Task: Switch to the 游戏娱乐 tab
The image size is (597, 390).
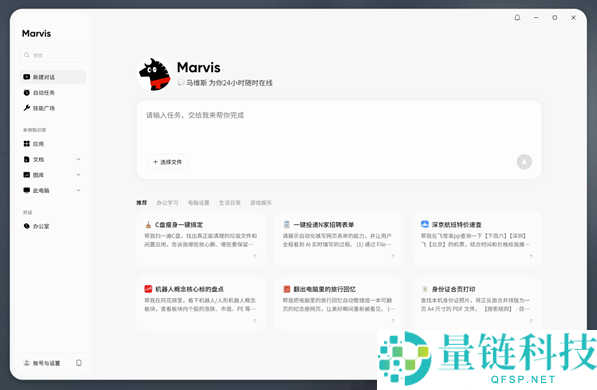Action: pyautogui.click(x=261, y=203)
